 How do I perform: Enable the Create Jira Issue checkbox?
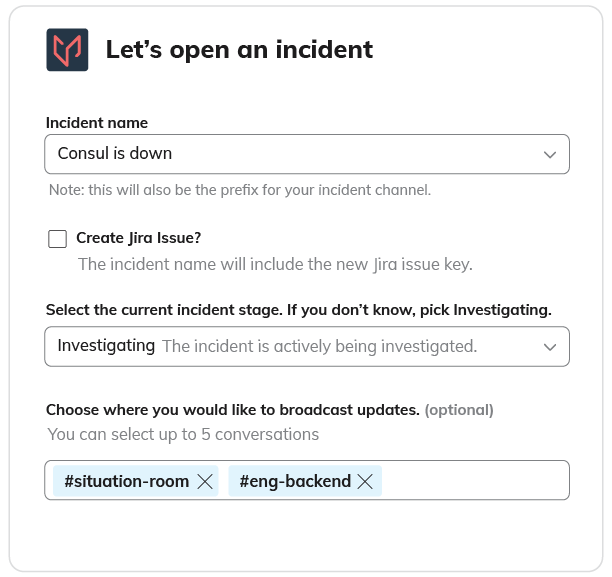pyautogui.click(x=58, y=239)
